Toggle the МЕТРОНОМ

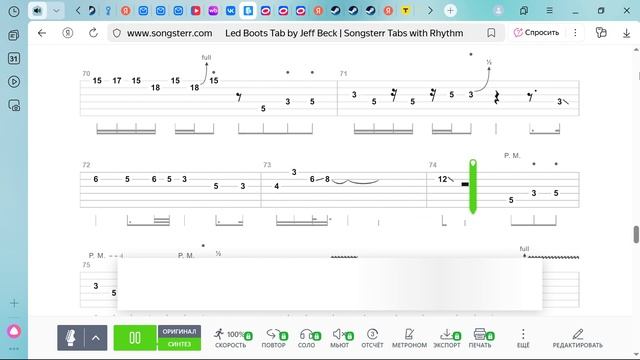coord(409,338)
